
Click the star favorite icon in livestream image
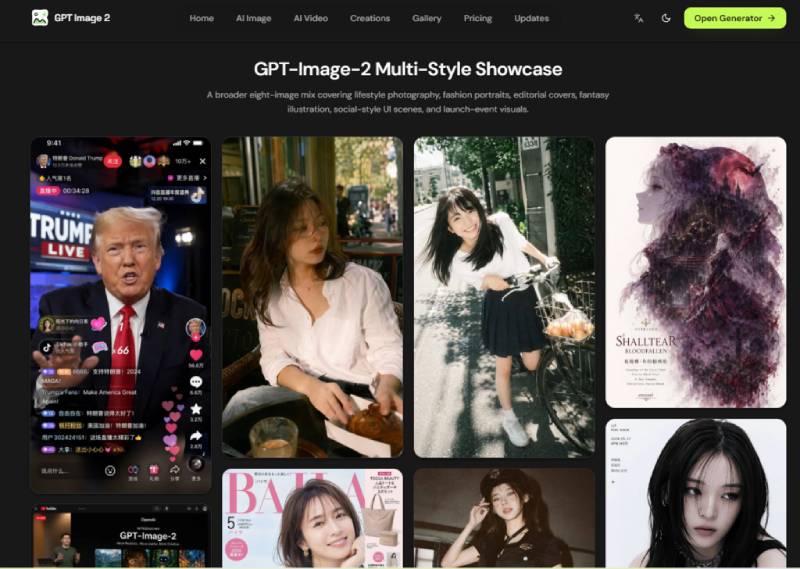click(196, 409)
